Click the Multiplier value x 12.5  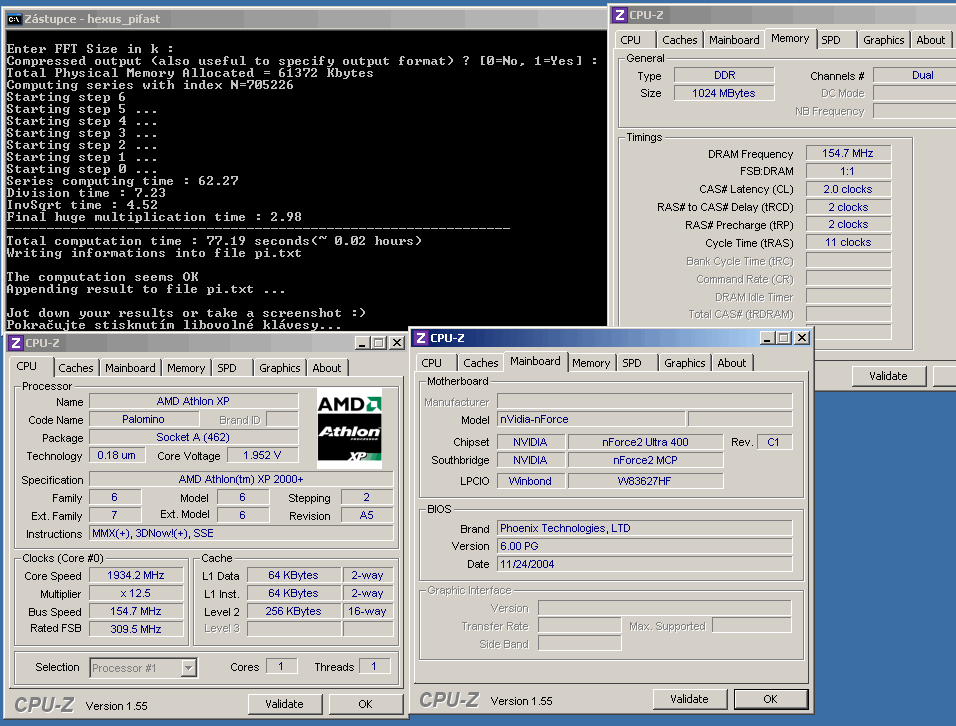136,593
